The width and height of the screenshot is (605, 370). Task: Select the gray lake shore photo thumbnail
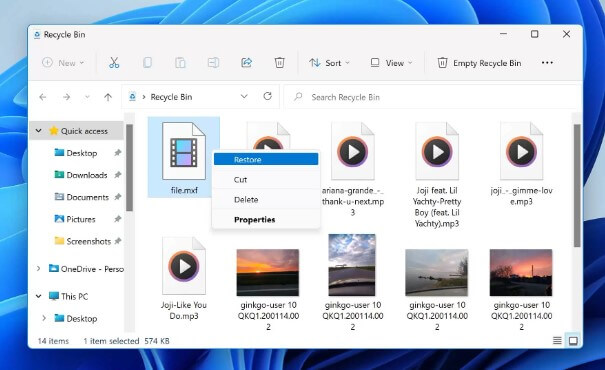tap(437, 272)
